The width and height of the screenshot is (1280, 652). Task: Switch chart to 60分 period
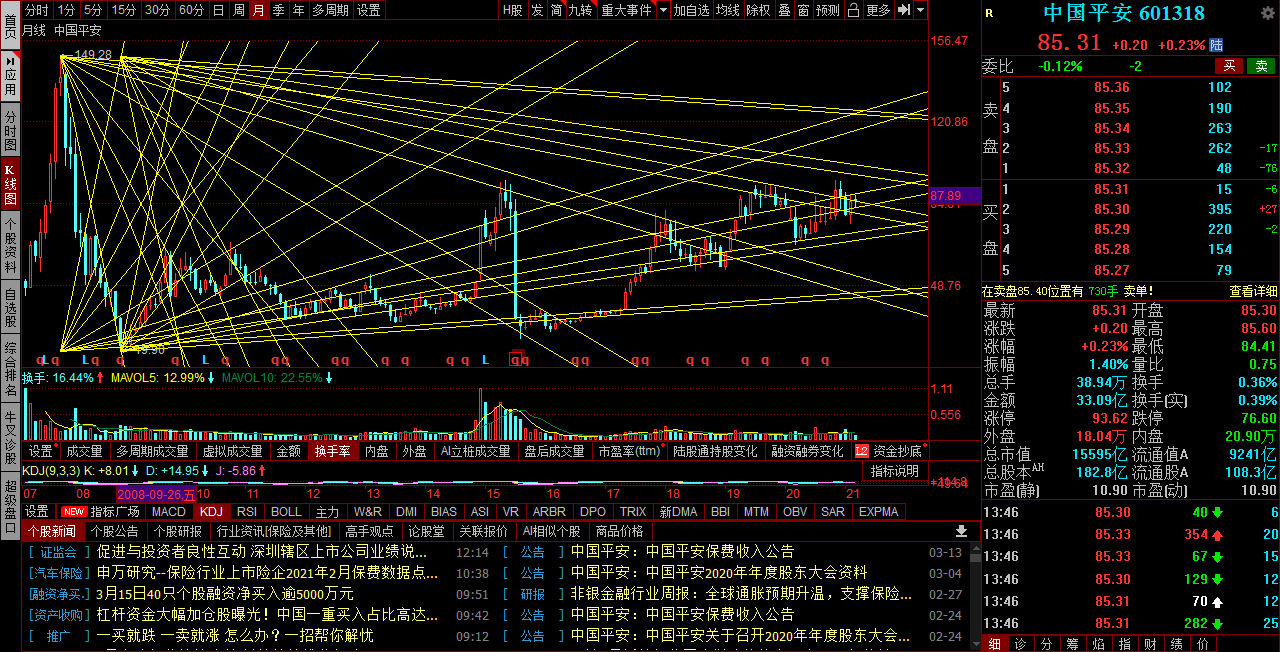point(191,10)
